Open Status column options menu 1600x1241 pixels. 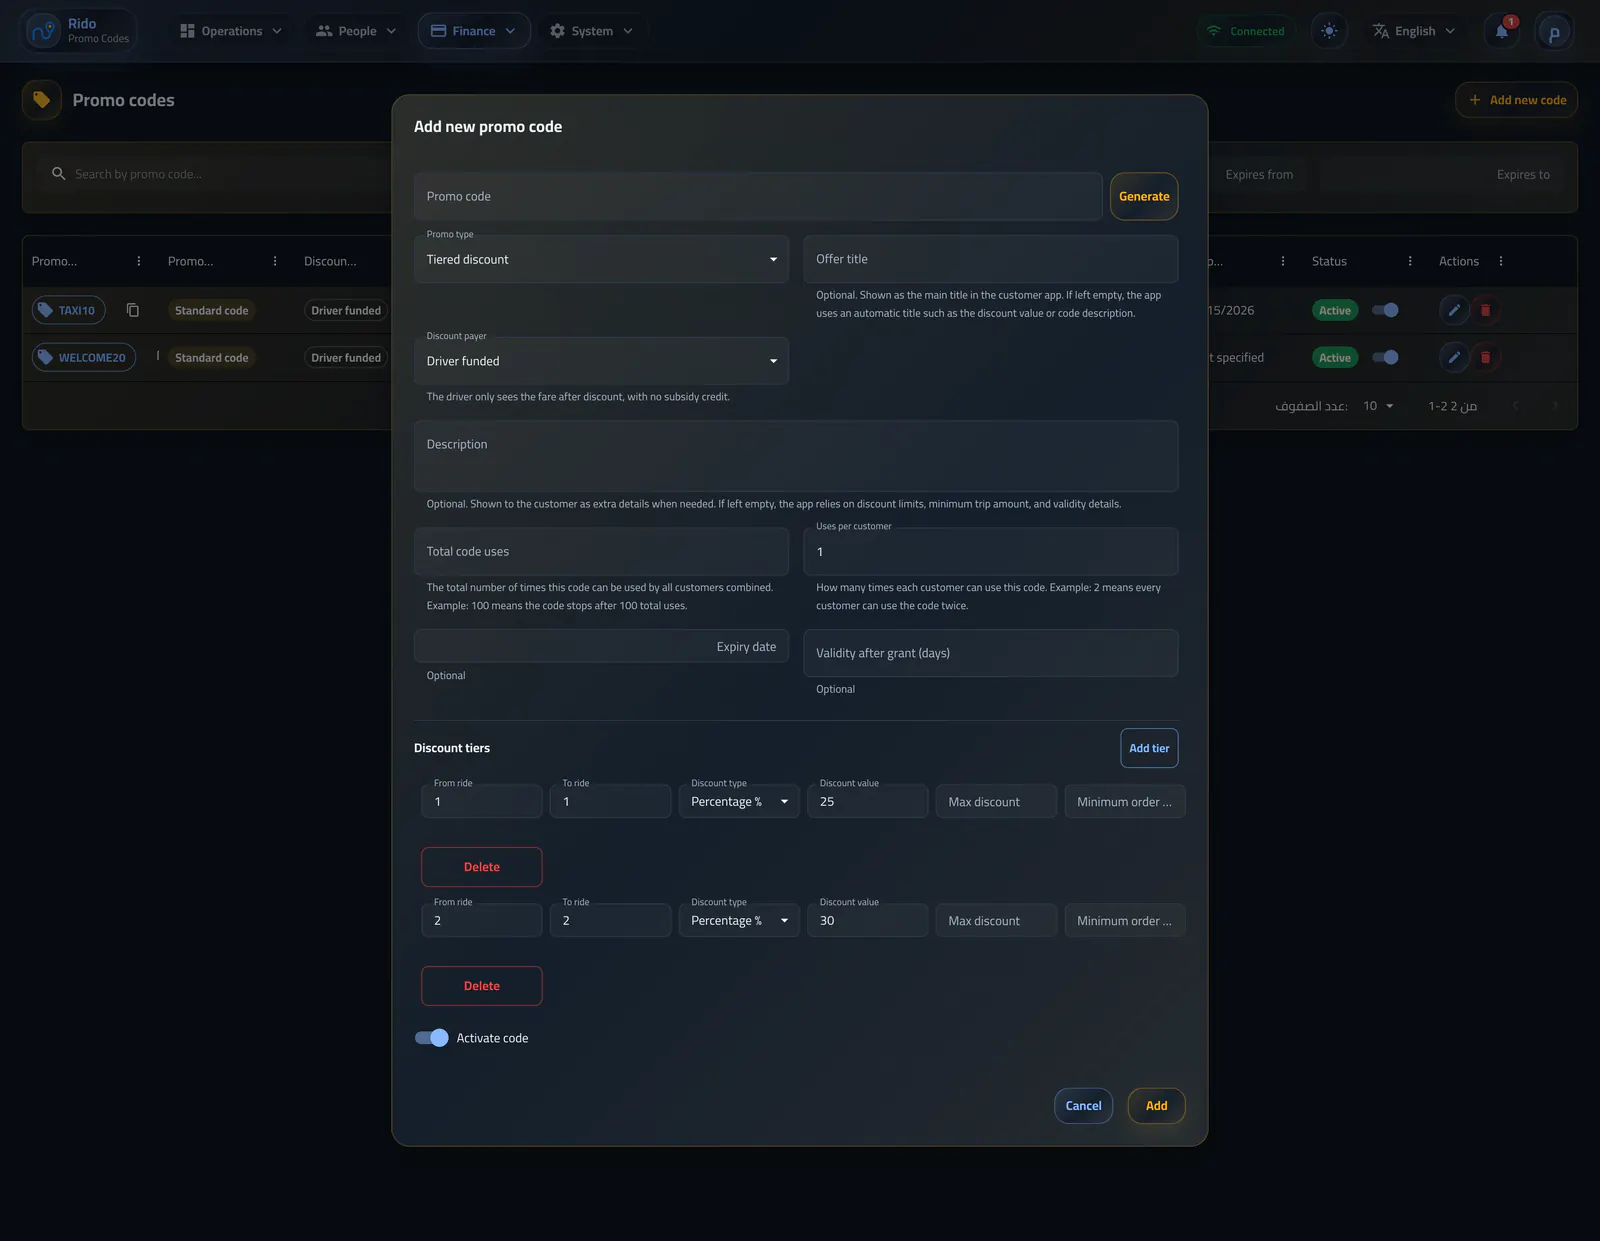(x=1410, y=261)
